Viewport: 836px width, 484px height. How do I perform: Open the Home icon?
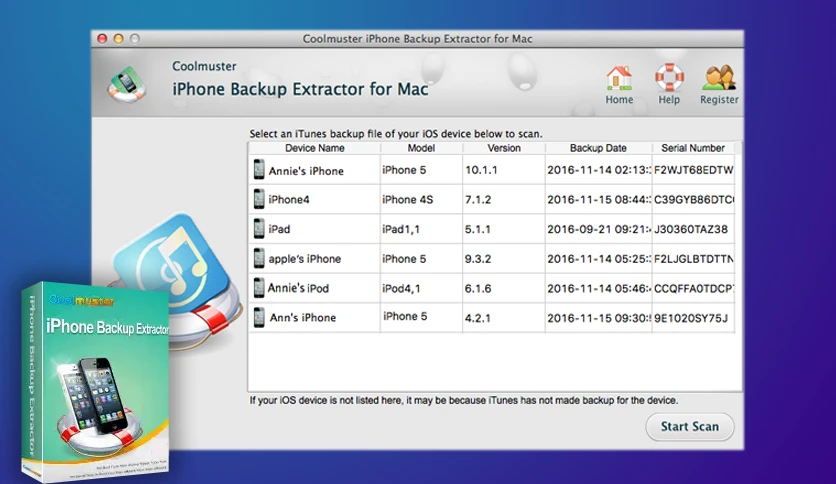619,78
